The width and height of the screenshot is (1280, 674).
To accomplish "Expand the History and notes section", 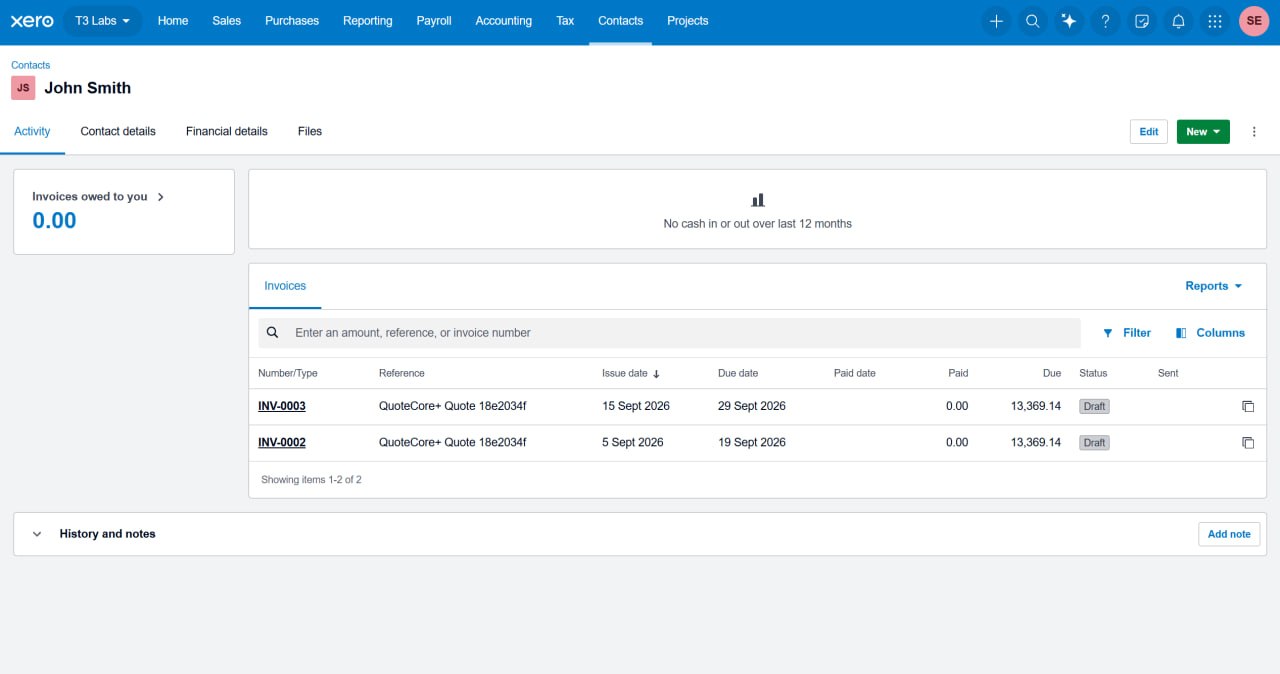I will [37, 534].
